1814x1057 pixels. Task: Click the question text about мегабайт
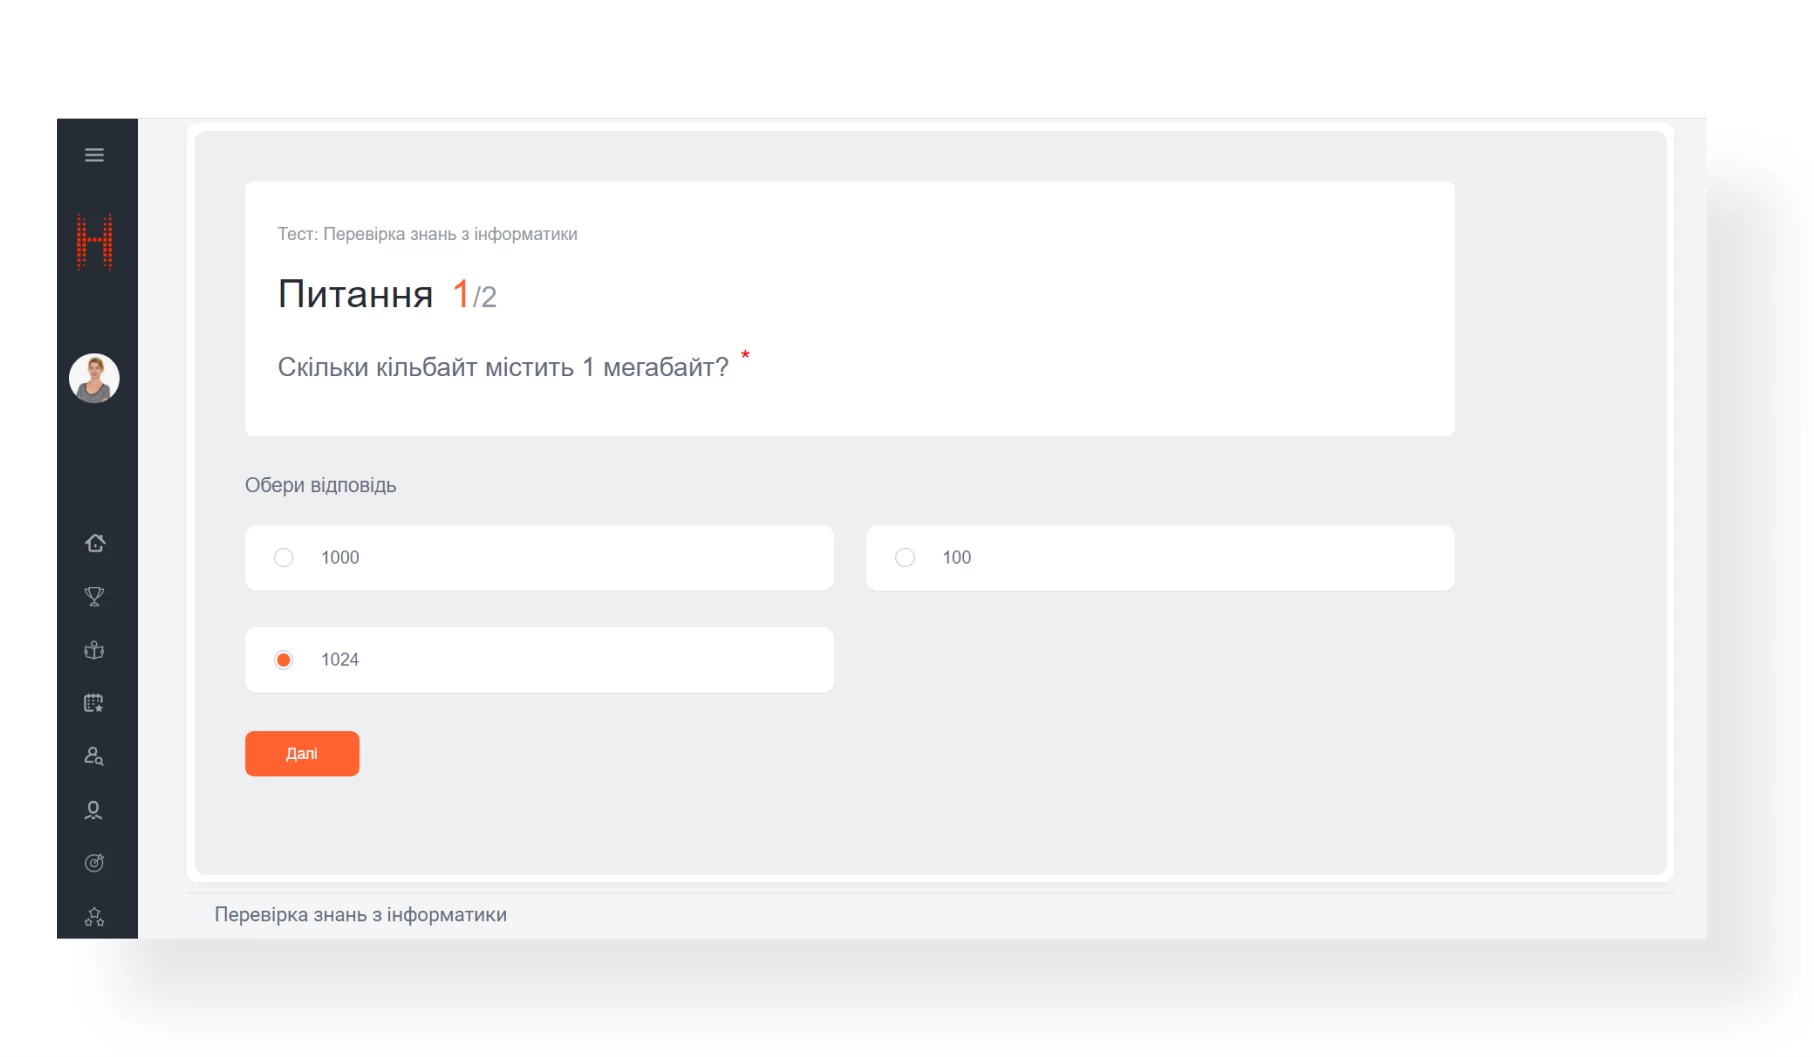click(x=503, y=368)
